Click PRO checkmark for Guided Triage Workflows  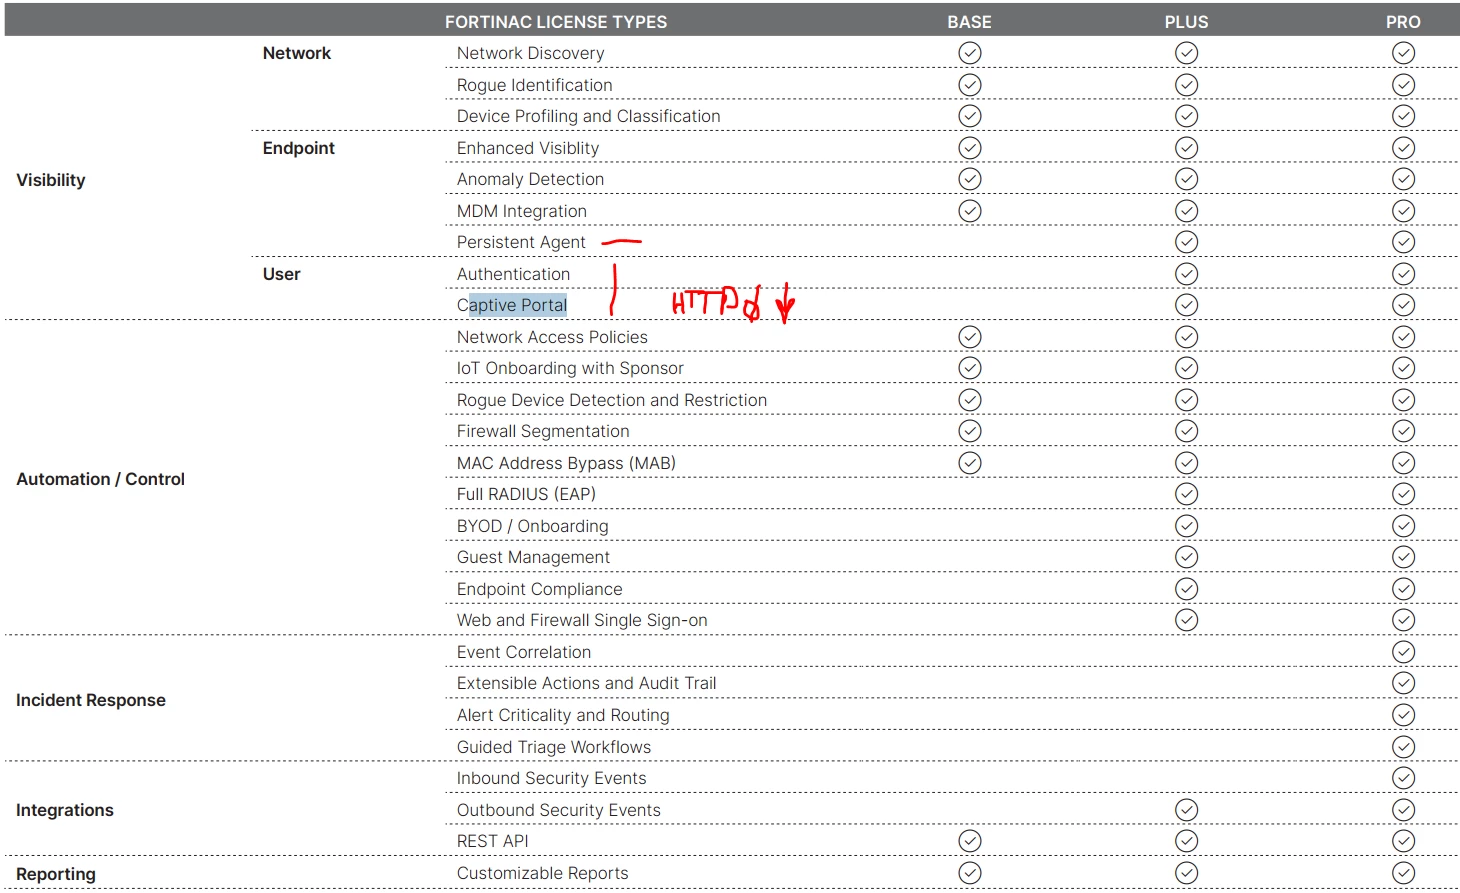pos(1403,747)
